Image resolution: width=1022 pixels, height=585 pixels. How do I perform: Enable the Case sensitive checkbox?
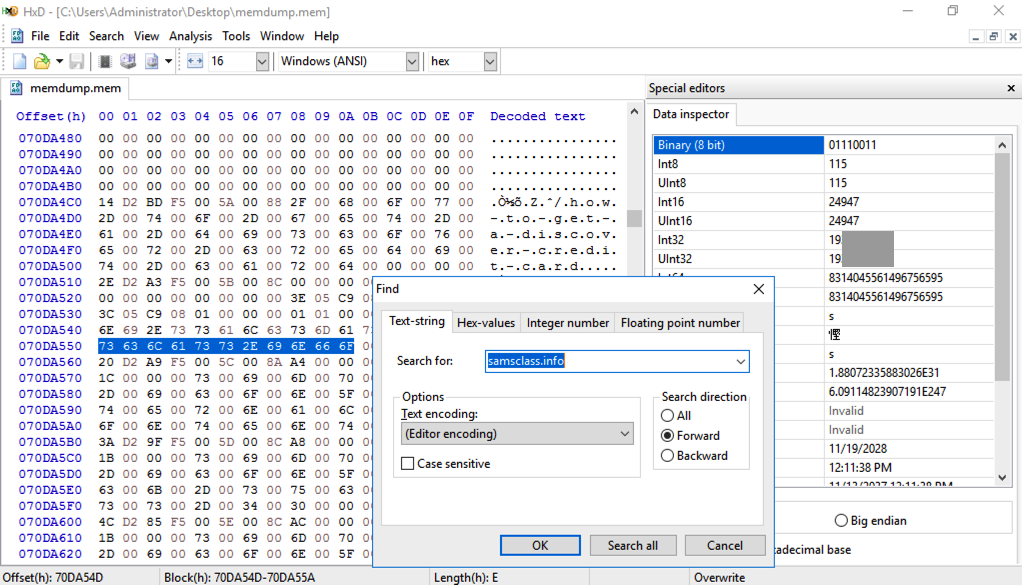pos(407,464)
